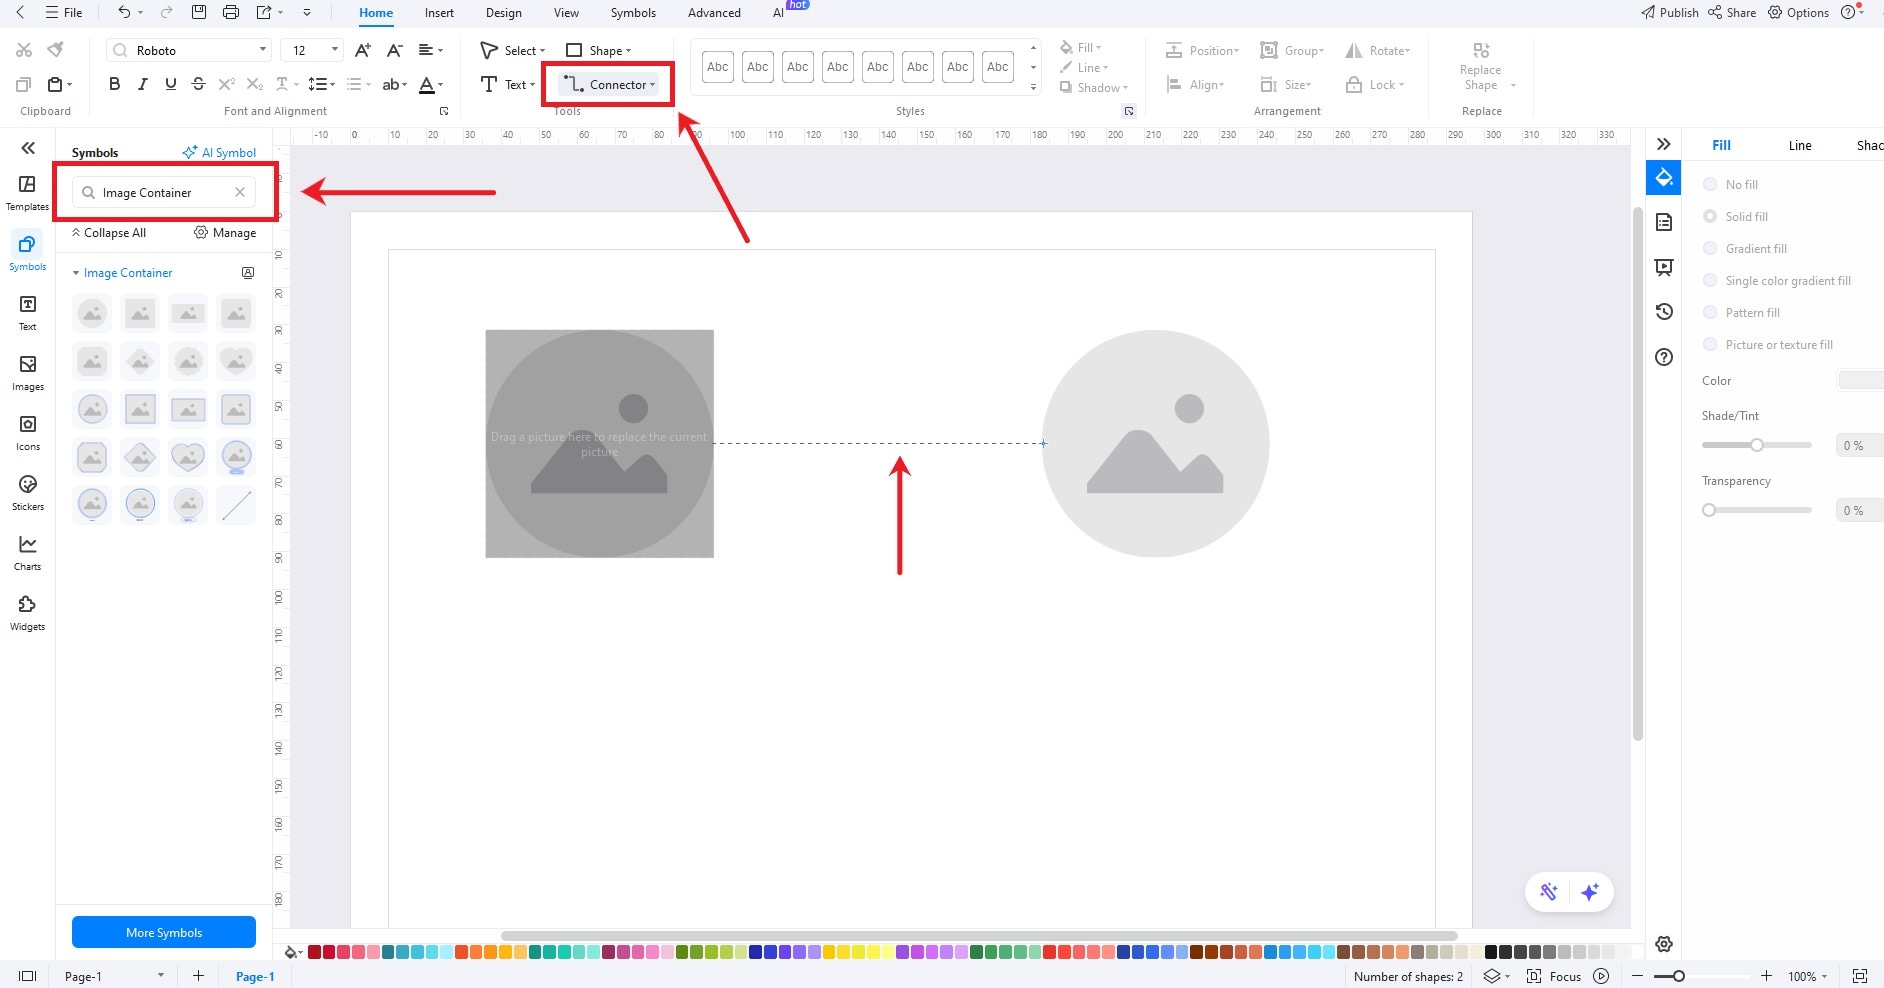Collapse the Symbols panel with double chevron
Image resolution: width=1884 pixels, height=988 pixels.
(28, 148)
